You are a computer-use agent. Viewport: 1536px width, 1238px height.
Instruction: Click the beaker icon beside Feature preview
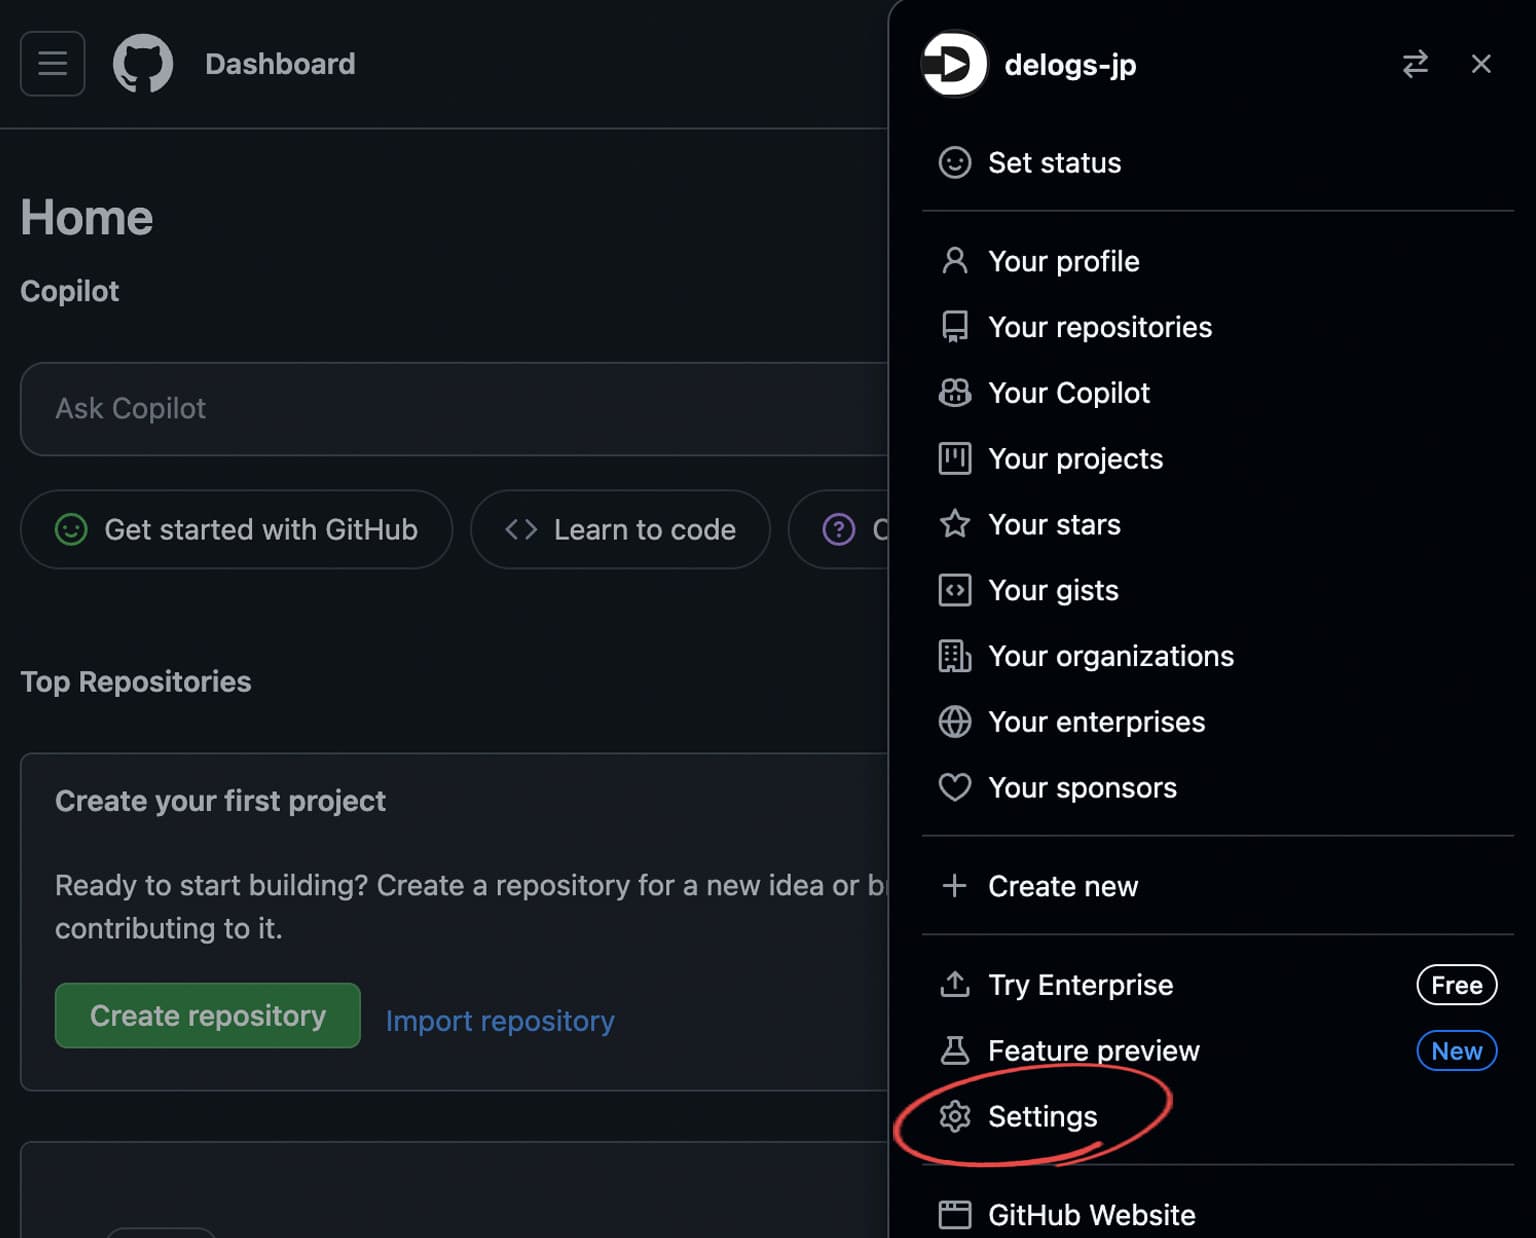pos(955,1050)
